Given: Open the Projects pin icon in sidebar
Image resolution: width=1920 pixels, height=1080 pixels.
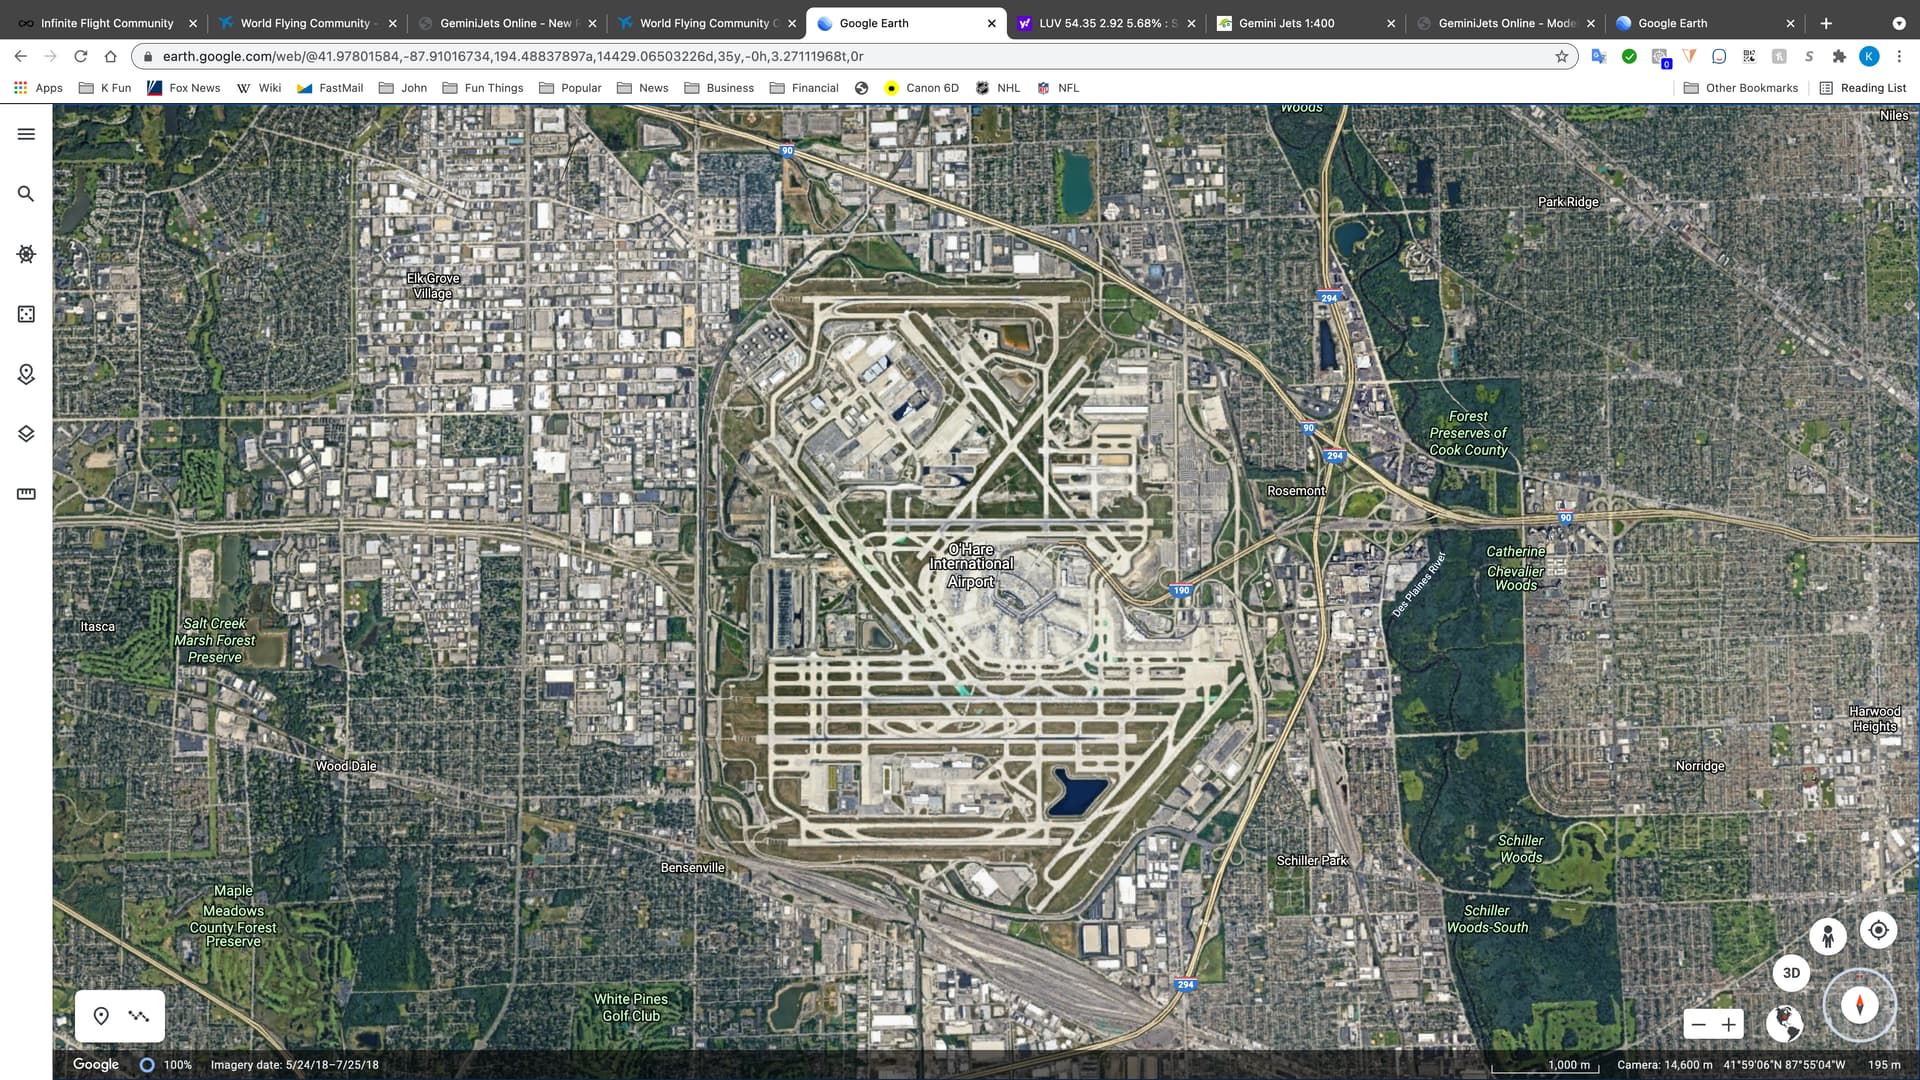Looking at the screenshot, I should [26, 374].
